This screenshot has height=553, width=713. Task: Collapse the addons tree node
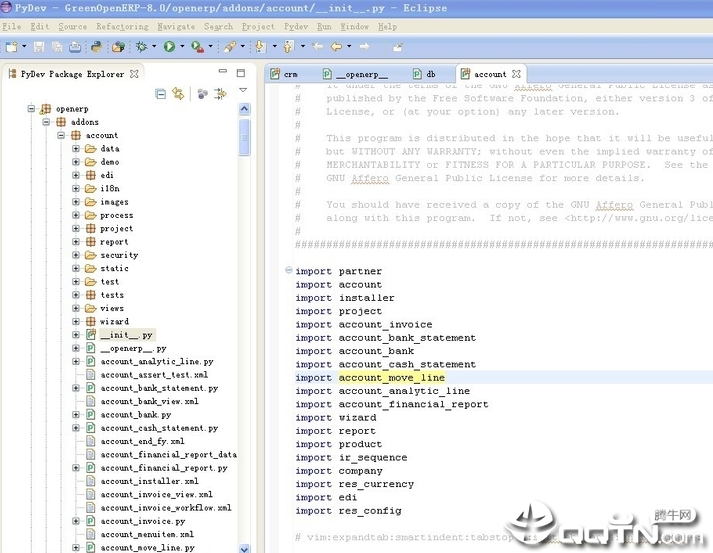tap(46, 122)
